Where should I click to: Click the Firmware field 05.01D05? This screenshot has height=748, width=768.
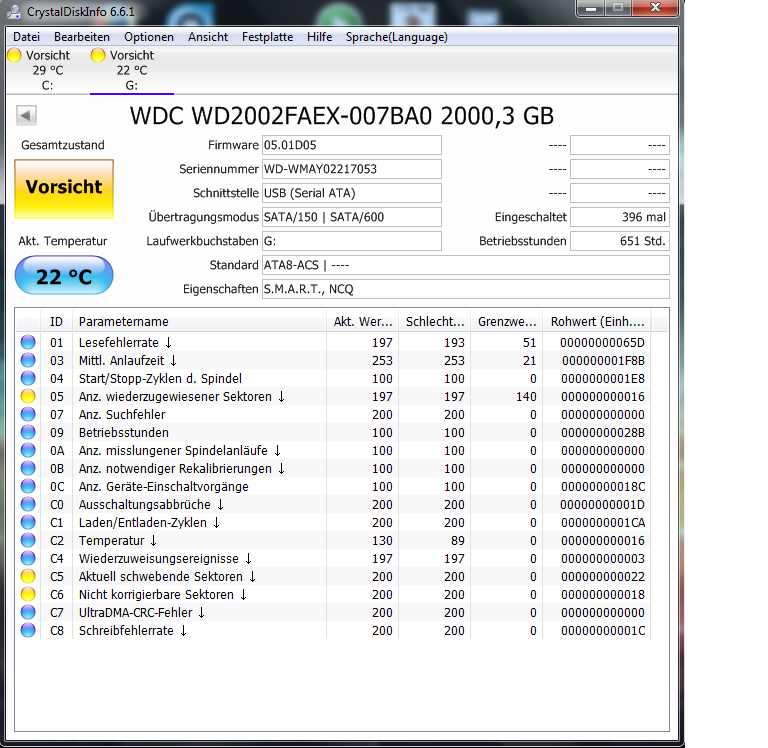(x=352, y=145)
